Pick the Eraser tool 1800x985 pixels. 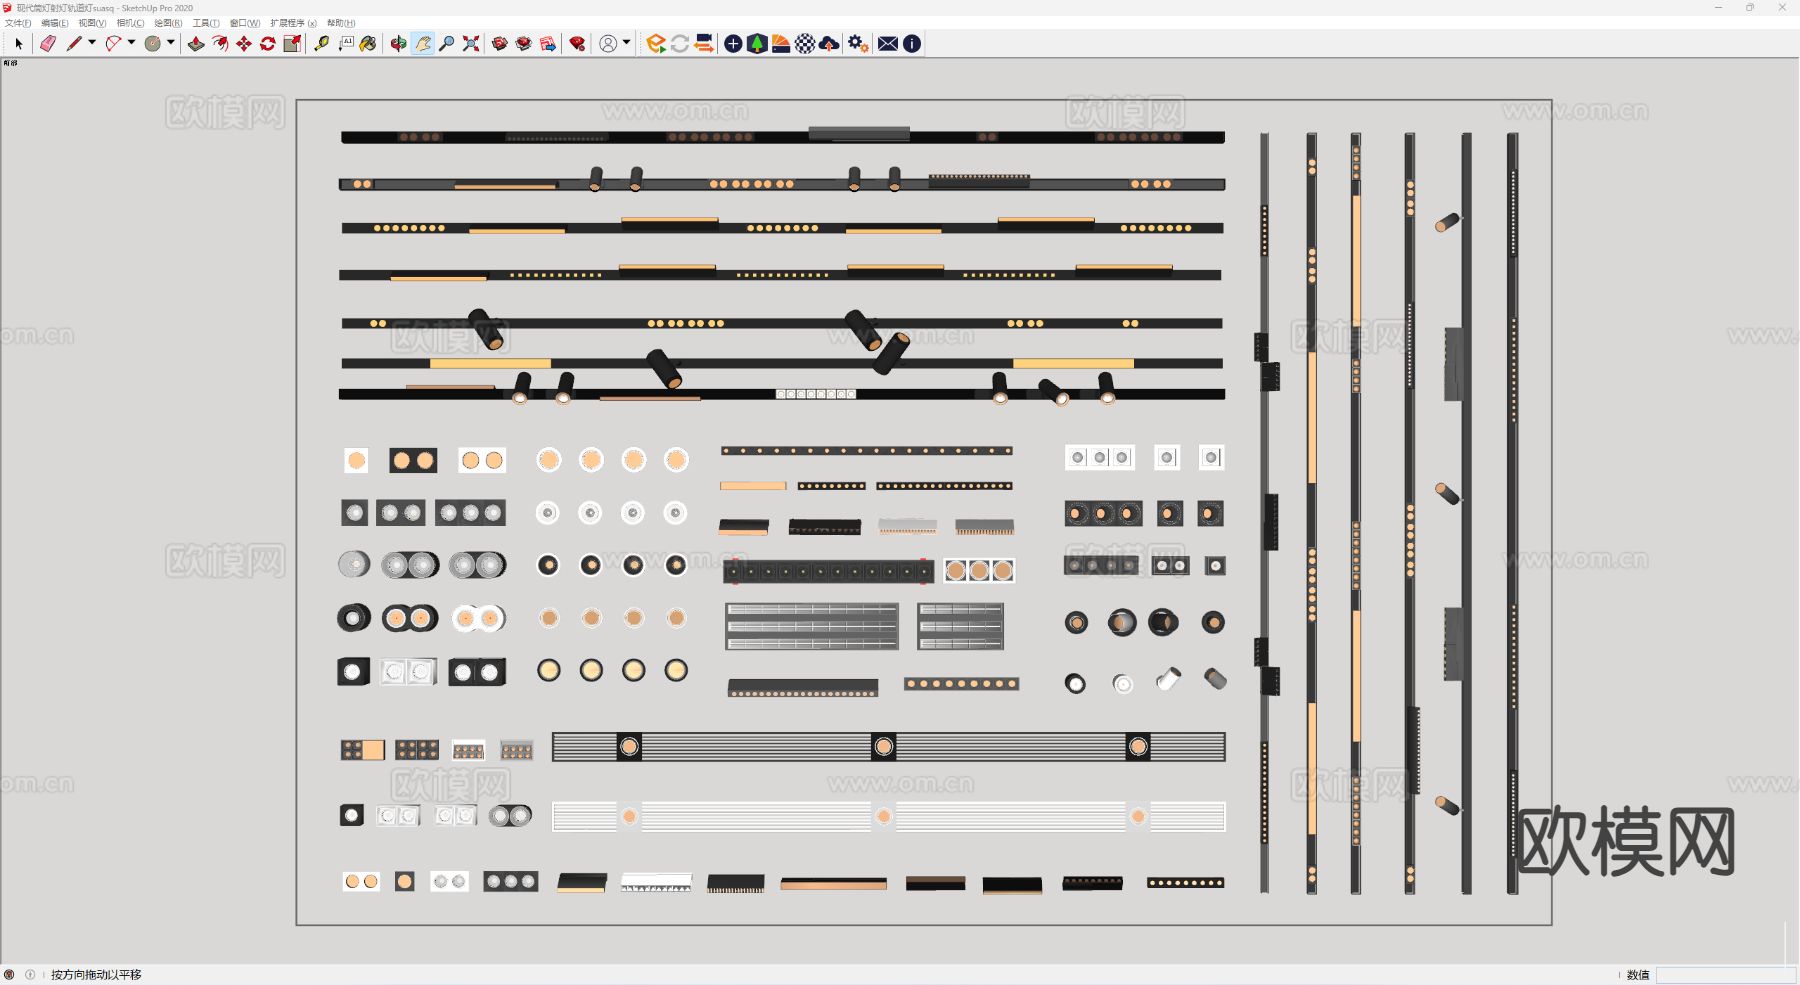(47, 44)
